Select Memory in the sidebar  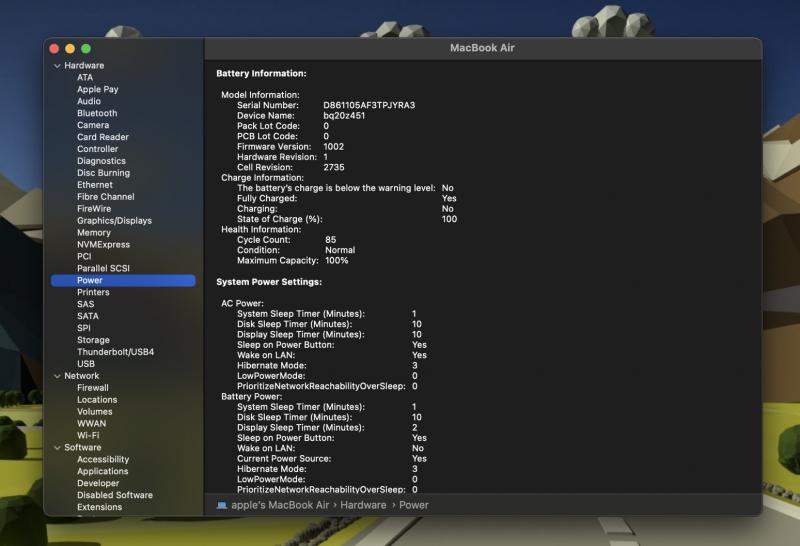pos(94,233)
